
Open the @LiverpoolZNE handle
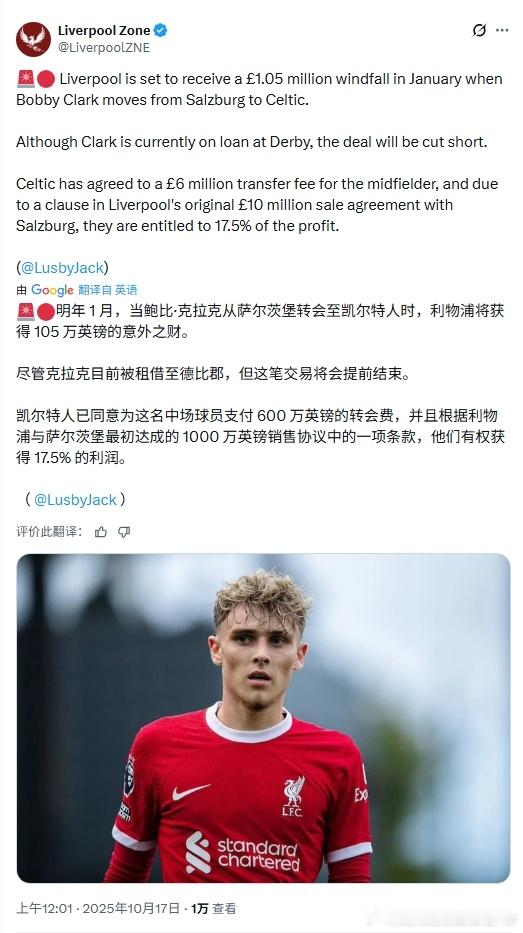tap(104, 48)
